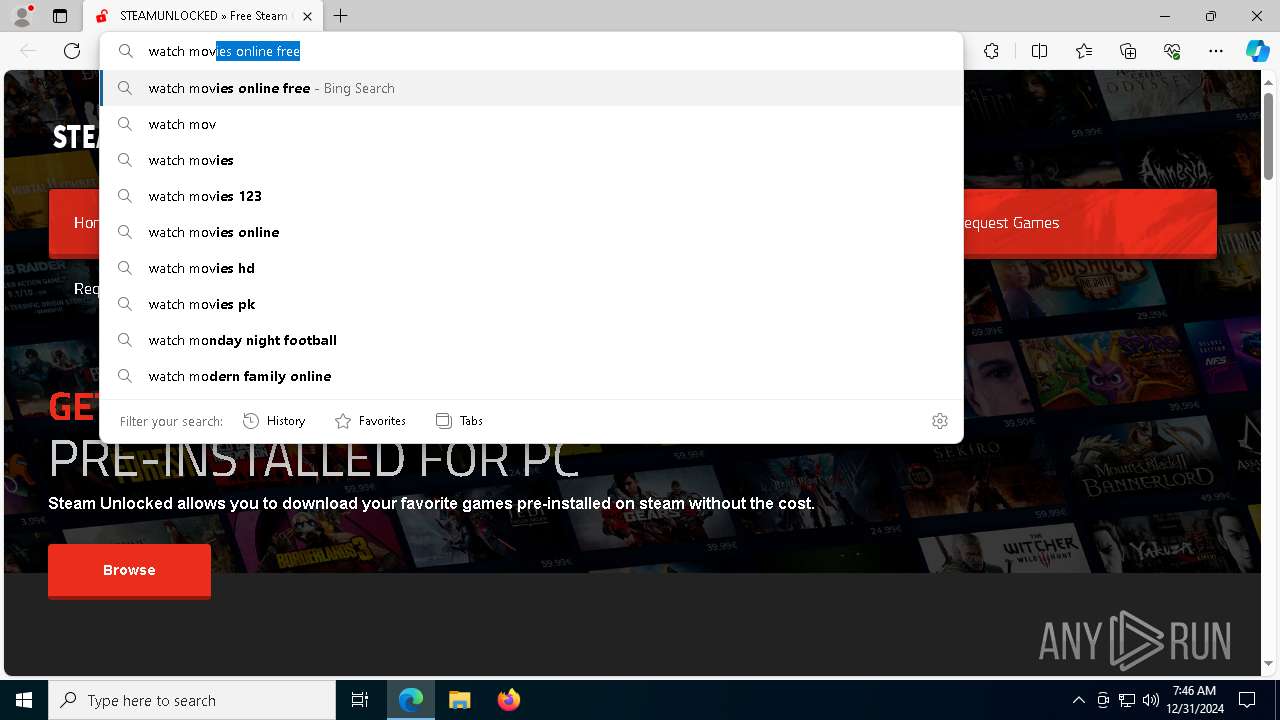Refresh the page
Image resolution: width=1280 pixels, height=720 pixels.
pyautogui.click(x=72, y=51)
